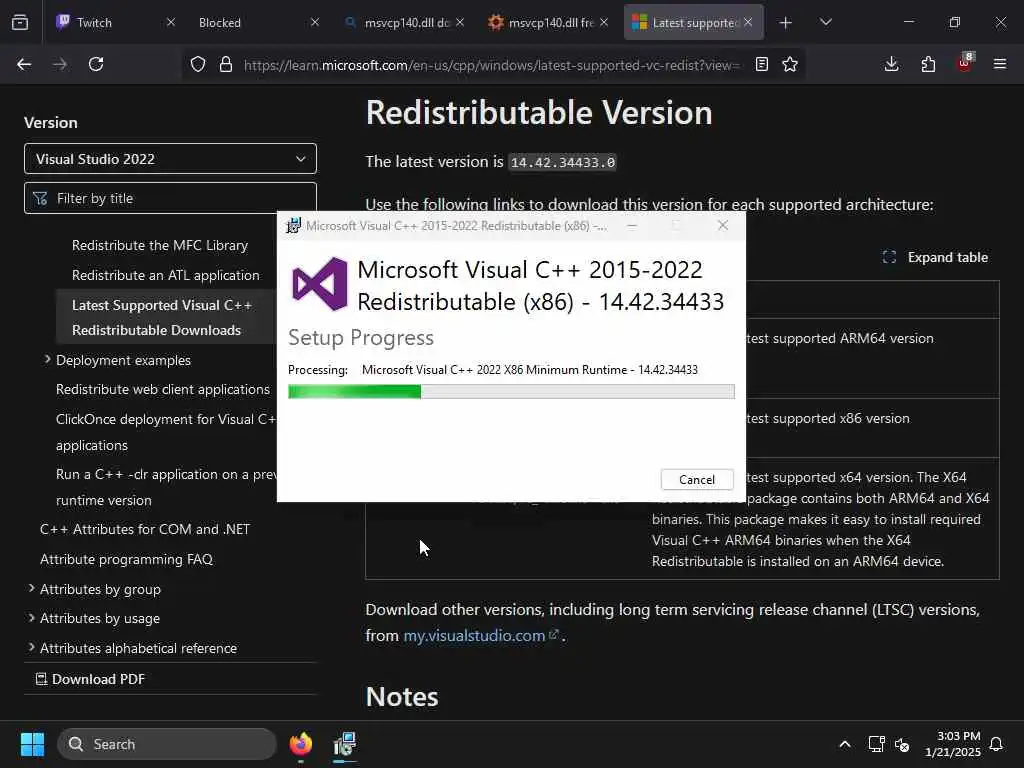Click Expand table button
Viewport: 1024px width, 768px height.
tap(935, 257)
